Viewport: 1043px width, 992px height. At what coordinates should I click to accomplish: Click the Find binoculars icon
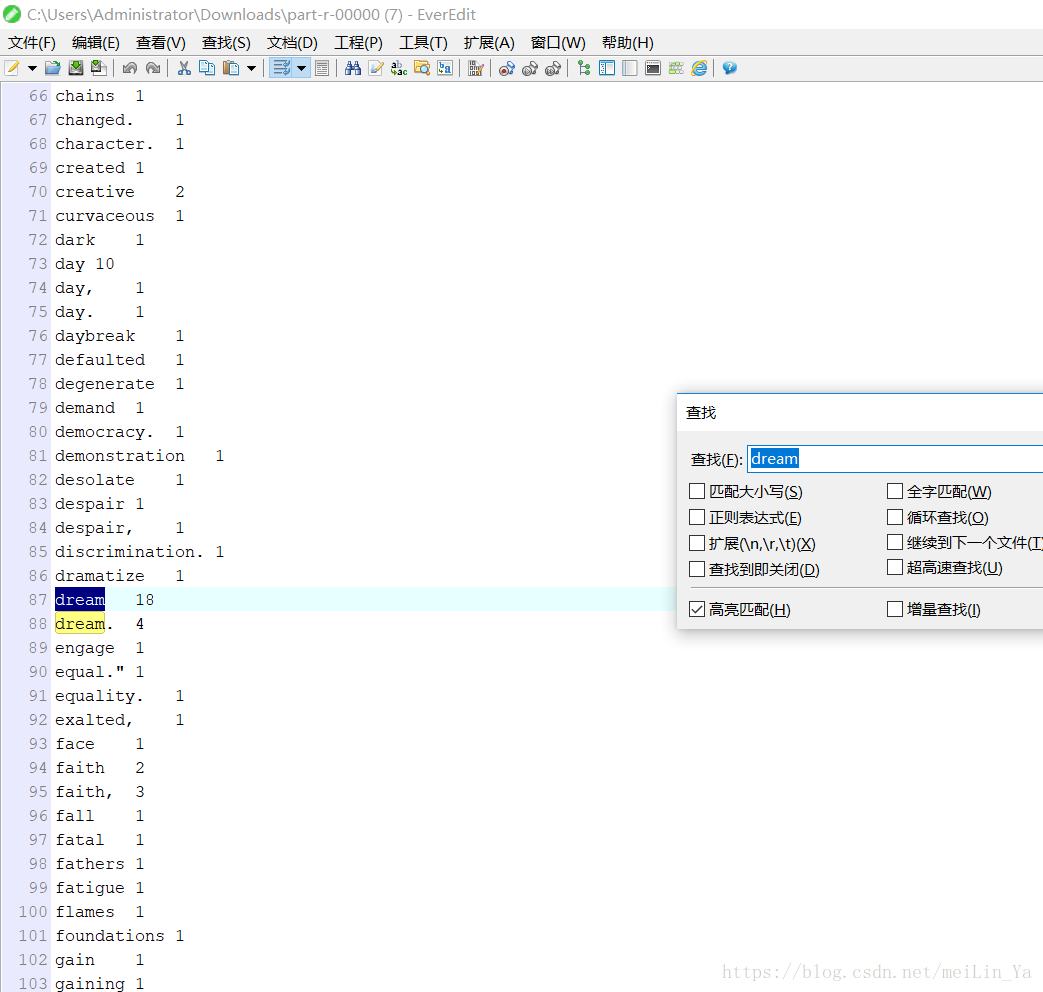pyautogui.click(x=353, y=68)
